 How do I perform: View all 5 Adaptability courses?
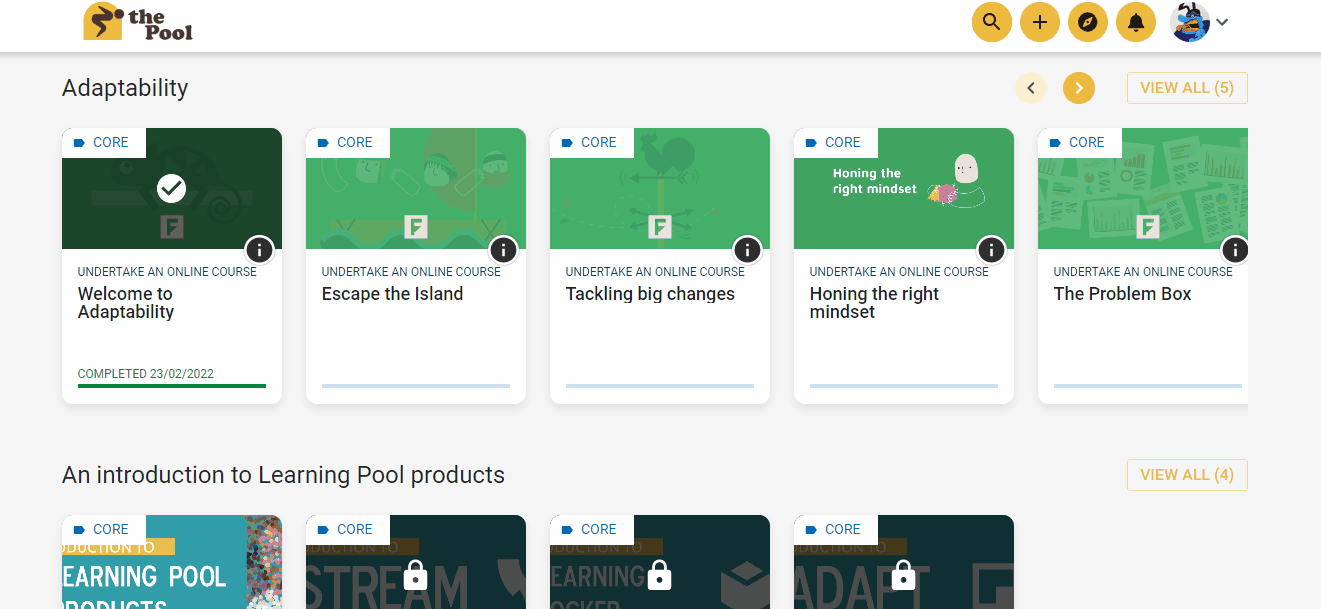[x=1186, y=88]
